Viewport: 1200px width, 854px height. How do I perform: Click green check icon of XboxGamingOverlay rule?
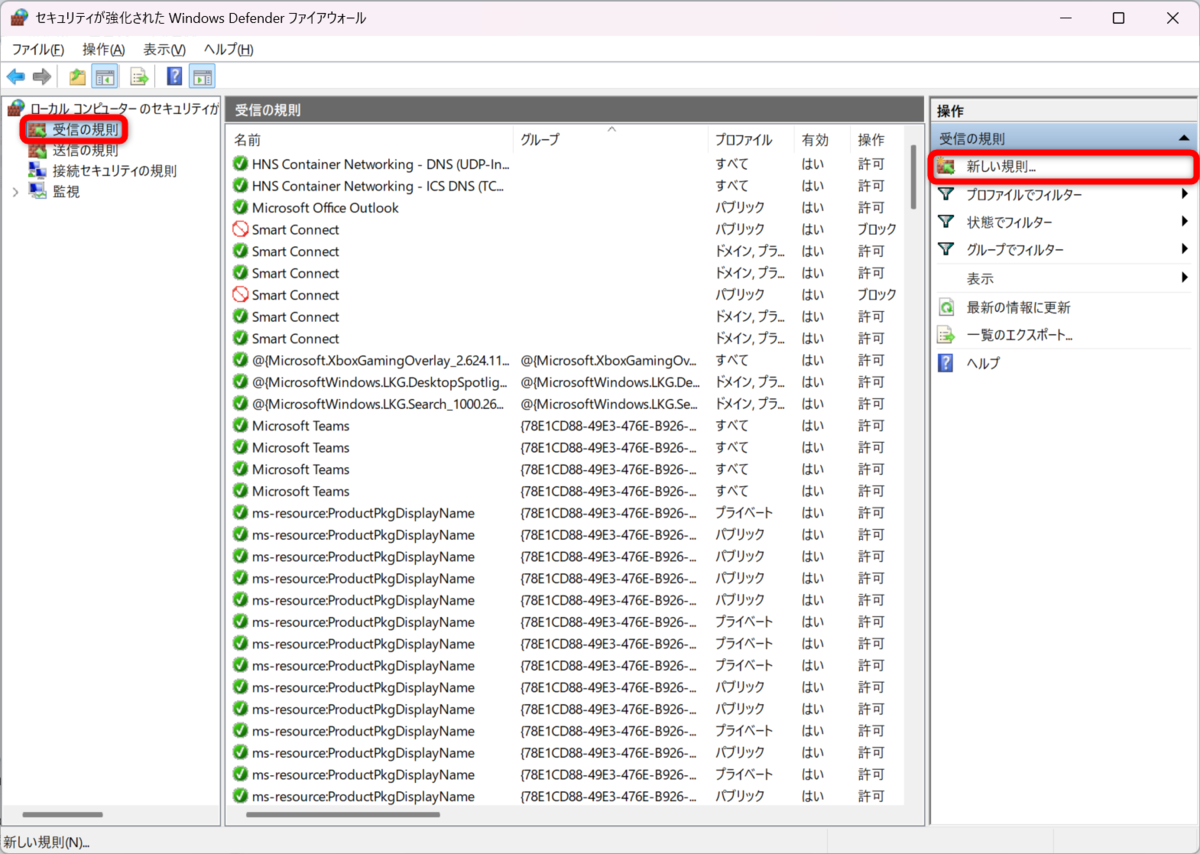point(240,360)
